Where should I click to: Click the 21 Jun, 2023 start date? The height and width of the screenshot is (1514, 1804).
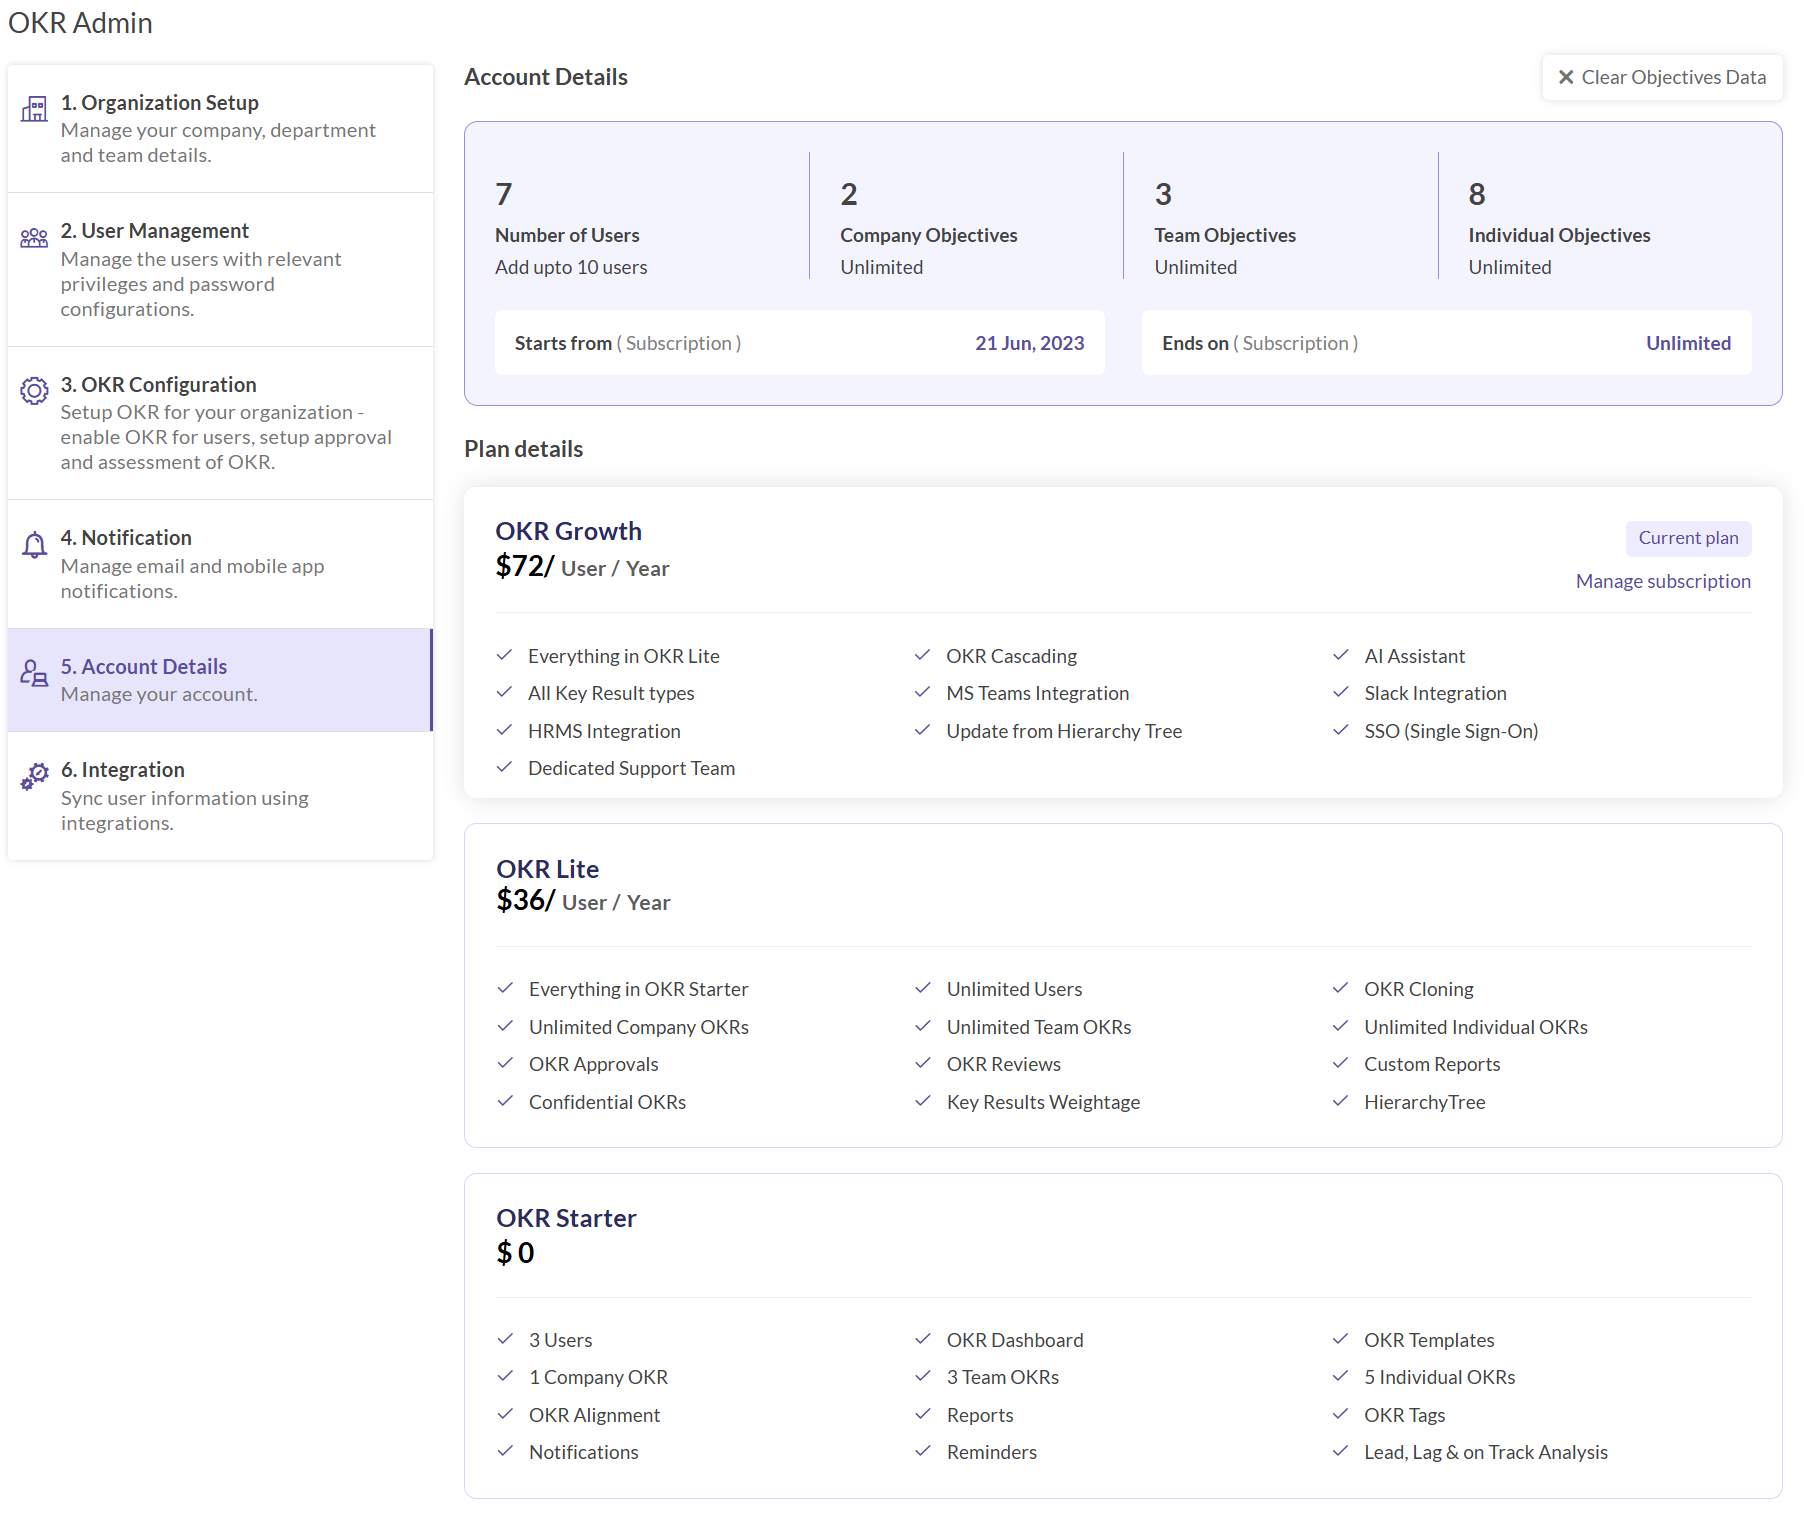tap(1029, 343)
